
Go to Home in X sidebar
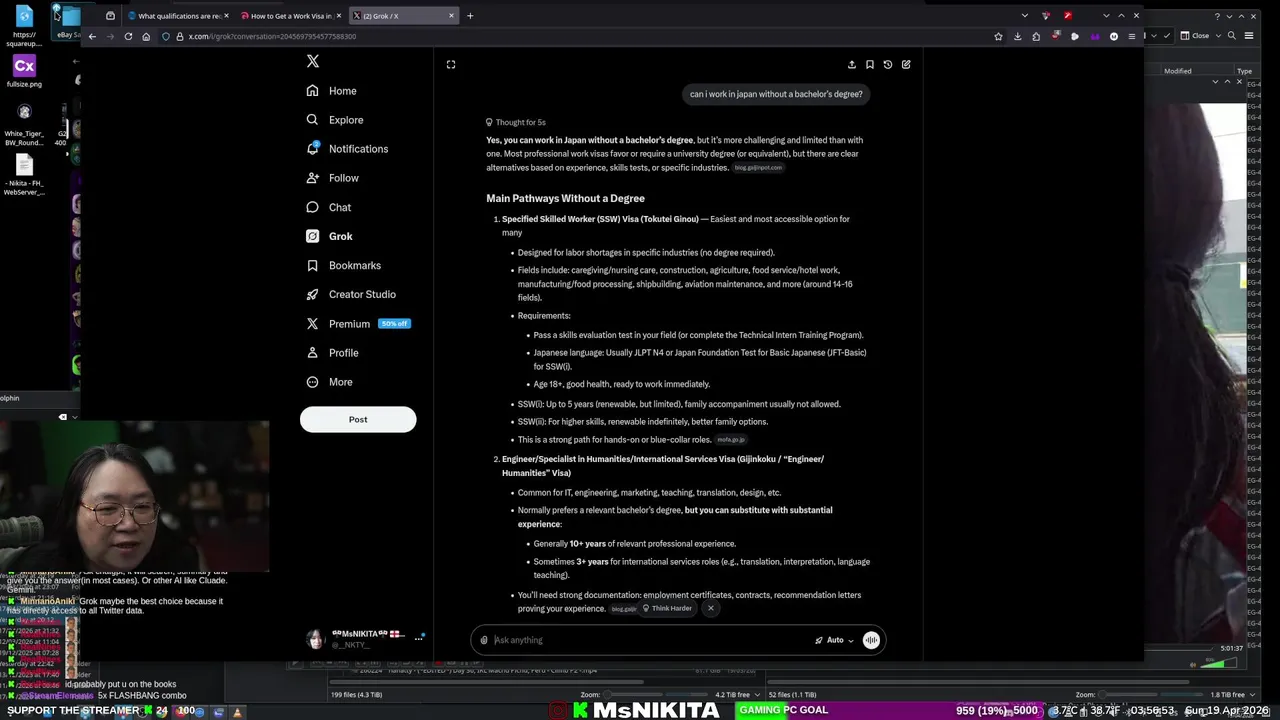332,91
